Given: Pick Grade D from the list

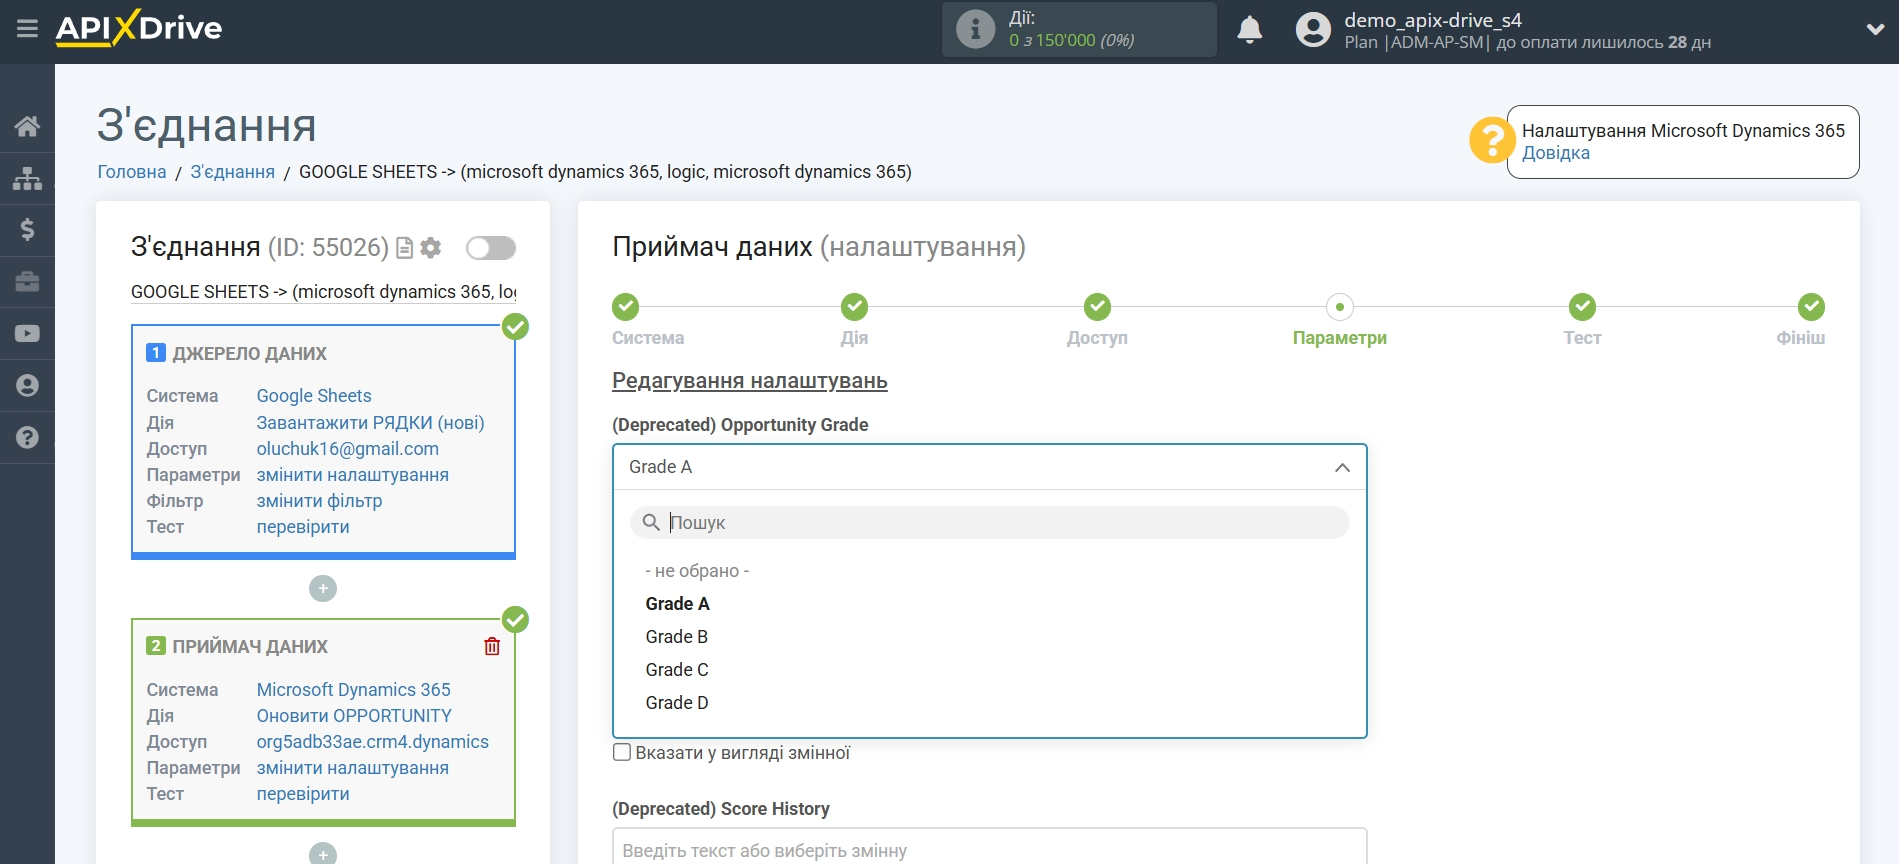Looking at the screenshot, I should [x=677, y=703].
